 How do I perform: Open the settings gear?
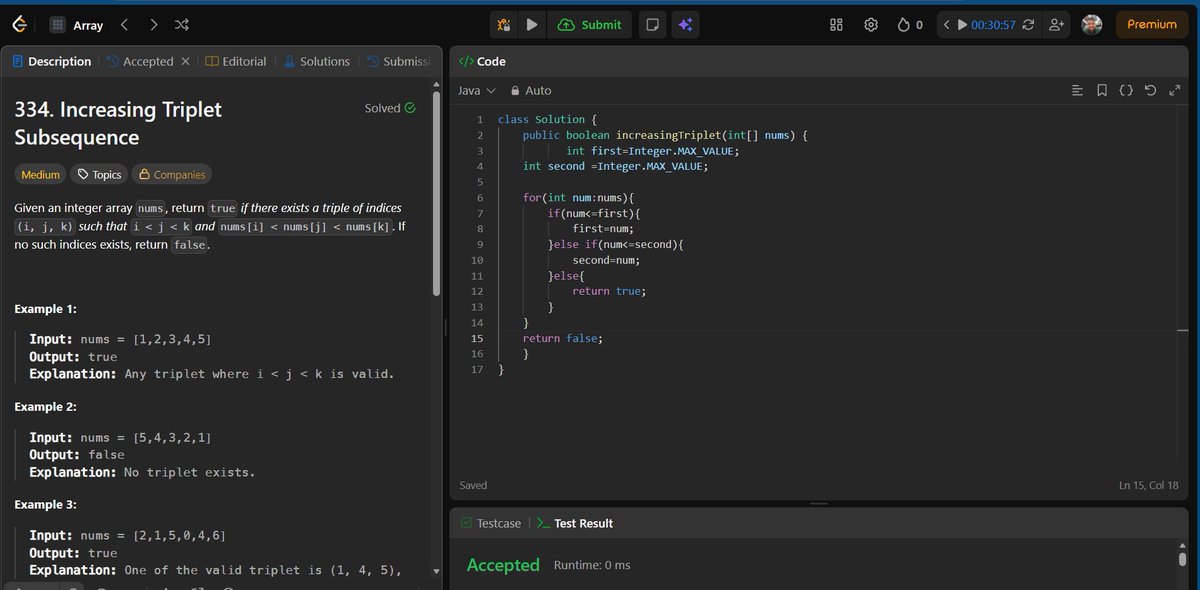[x=871, y=25]
